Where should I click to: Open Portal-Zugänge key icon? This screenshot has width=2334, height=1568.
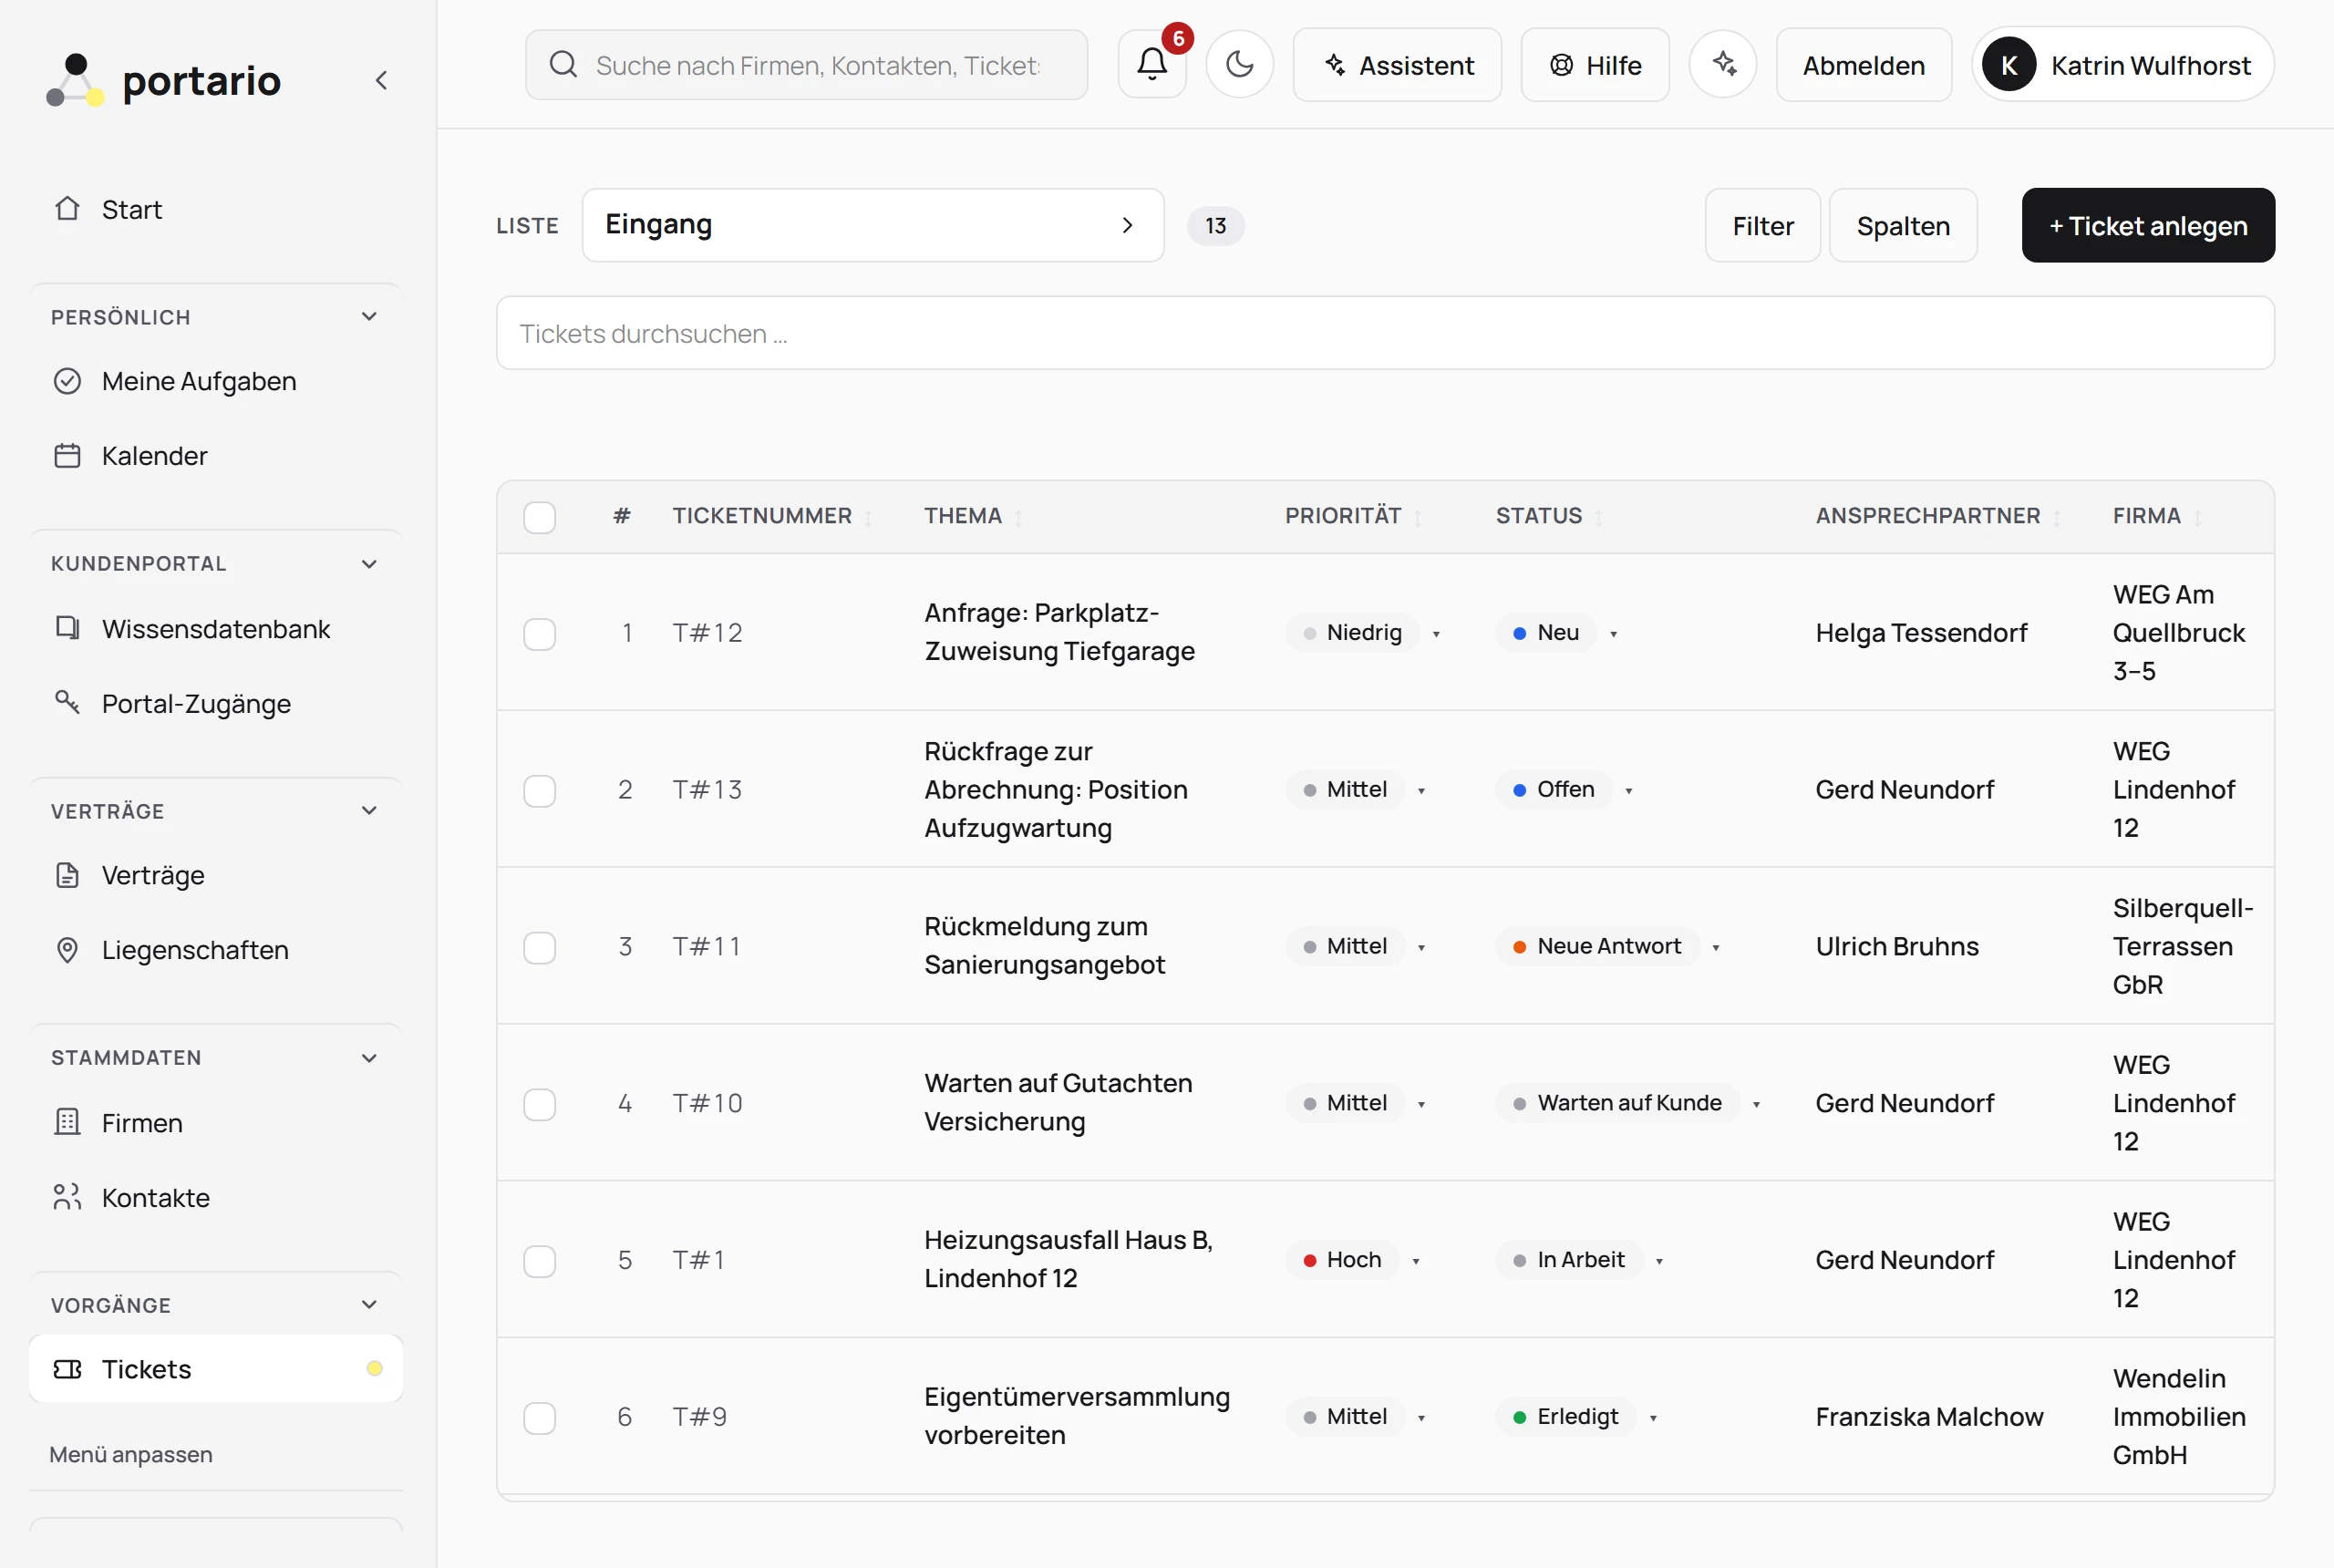coord(67,702)
